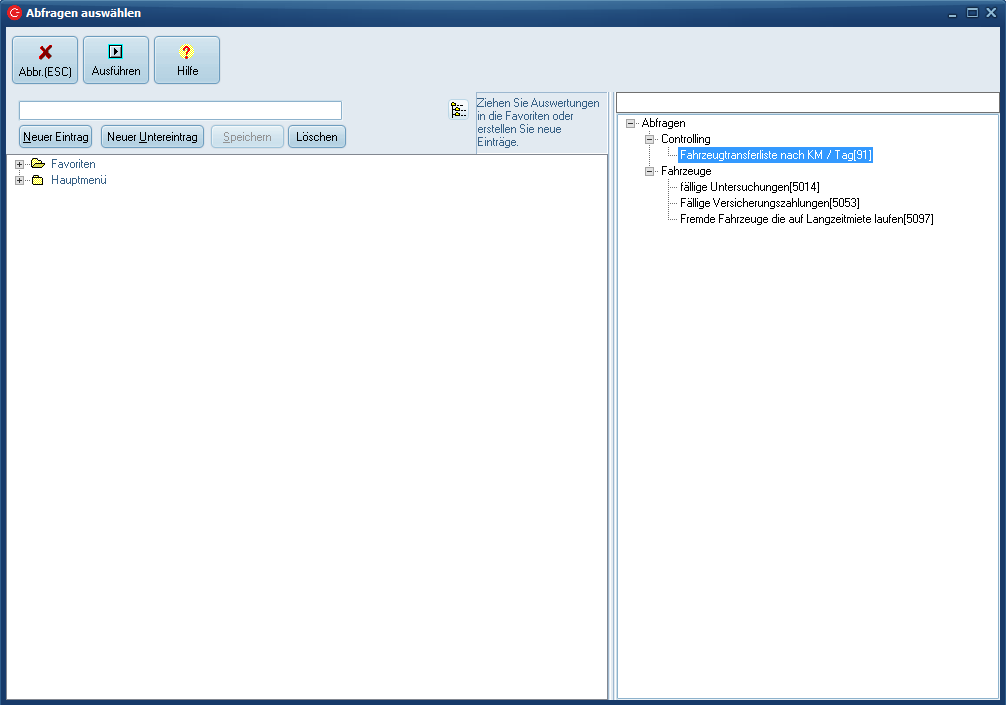Expand the Hauptmenü tree node

pyautogui.click(x=19, y=181)
